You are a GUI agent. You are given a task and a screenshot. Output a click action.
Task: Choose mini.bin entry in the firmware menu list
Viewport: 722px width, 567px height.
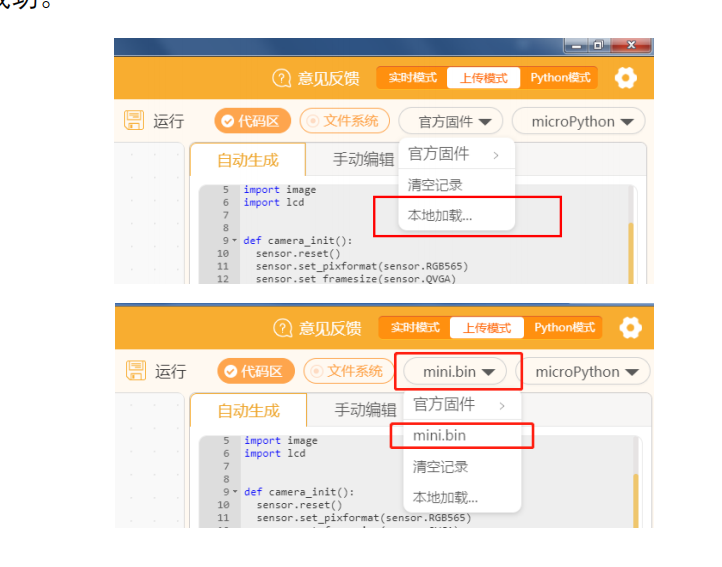(x=440, y=436)
